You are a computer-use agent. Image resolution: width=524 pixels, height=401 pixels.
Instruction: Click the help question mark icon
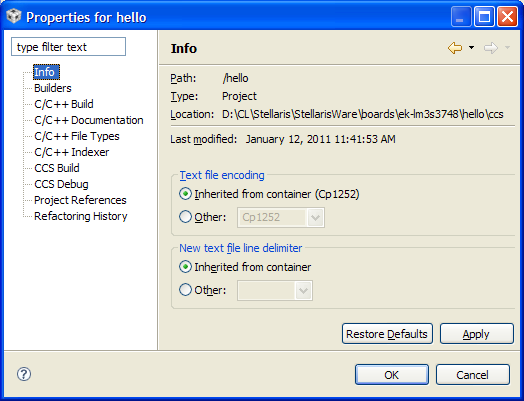point(24,374)
